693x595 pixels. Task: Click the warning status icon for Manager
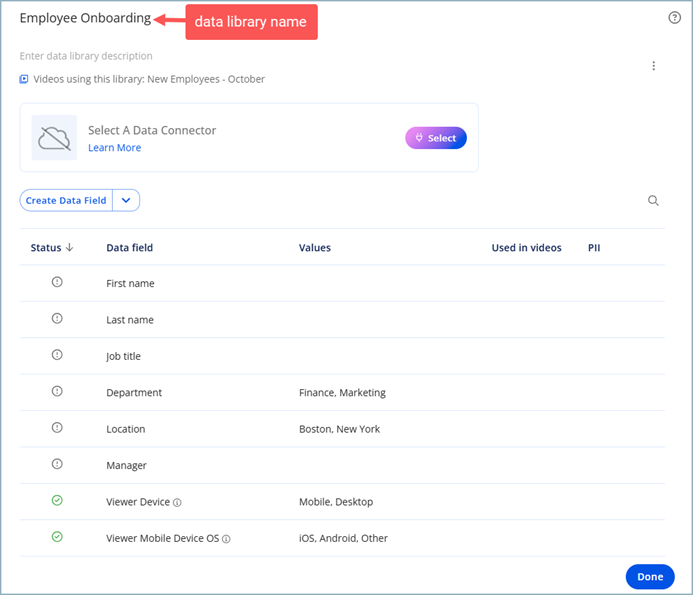57,464
